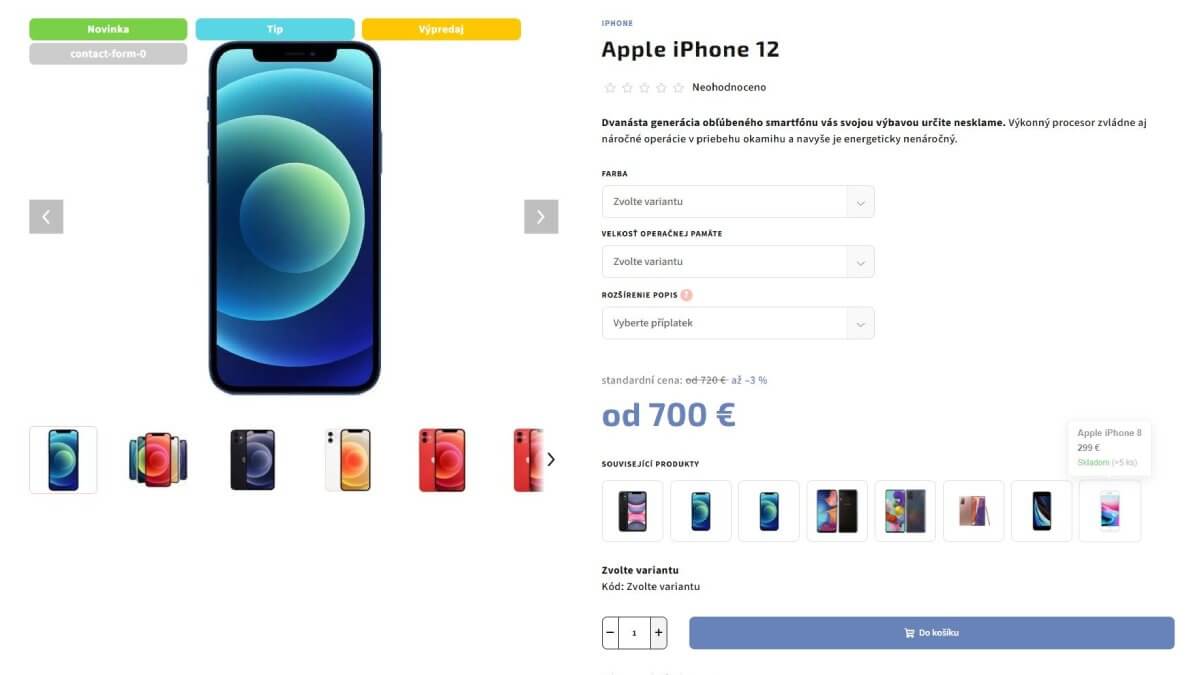Rate product with the fifth star
Screen dimensions: 1200x675
coord(678,88)
